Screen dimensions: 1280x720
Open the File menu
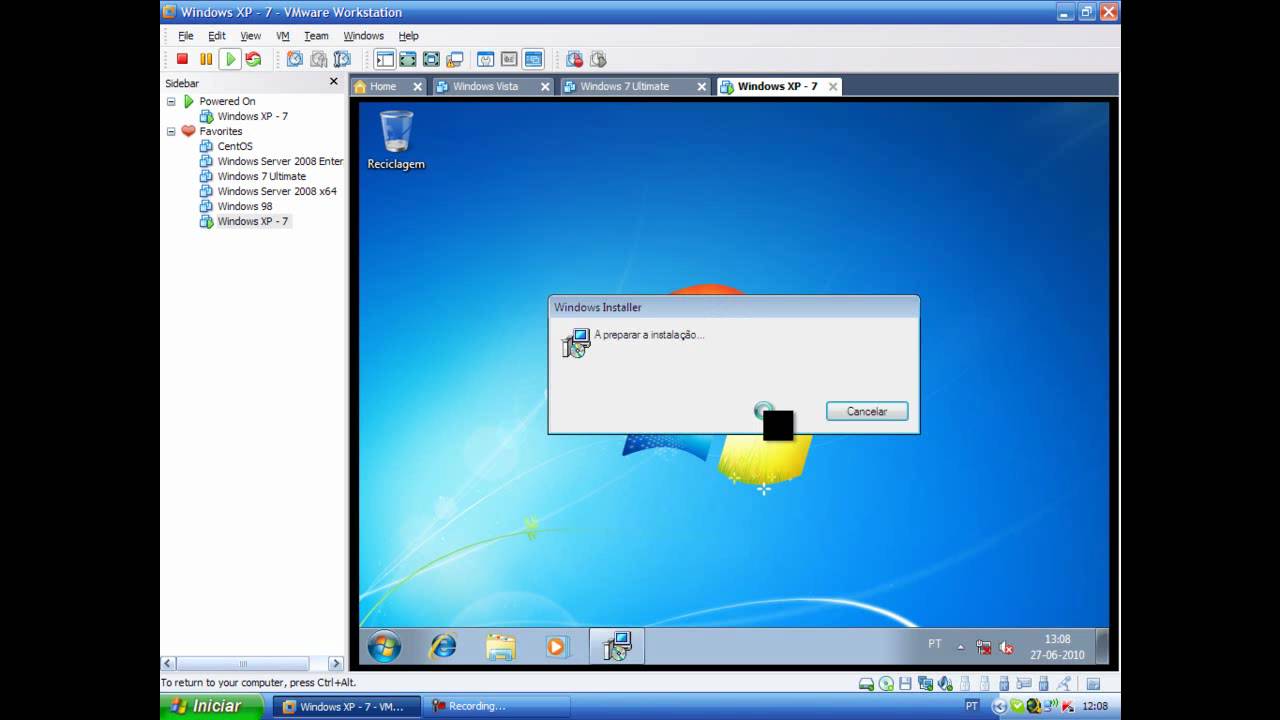186,36
